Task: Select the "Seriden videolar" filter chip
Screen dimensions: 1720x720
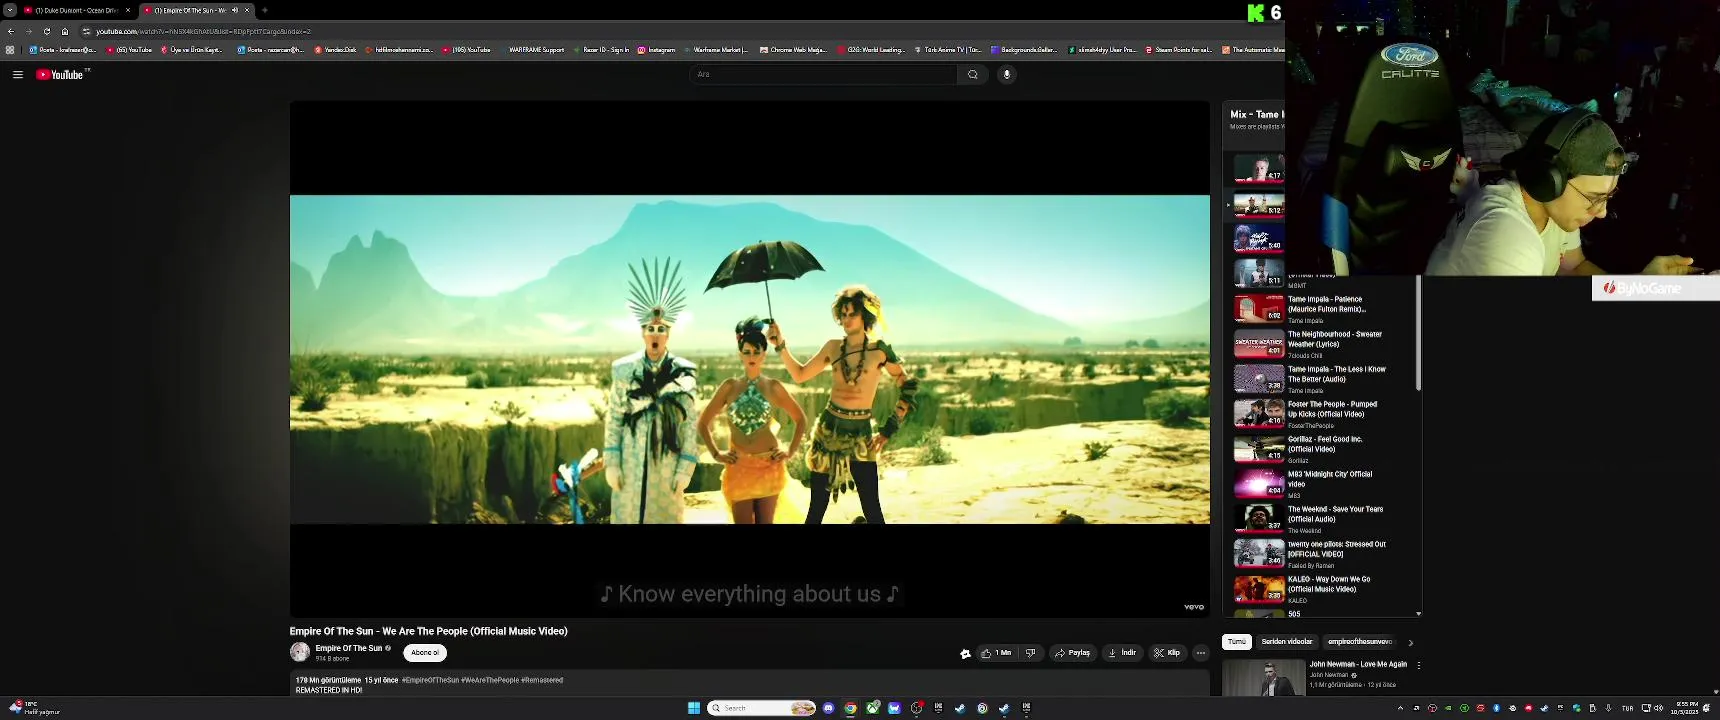Action: tap(1287, 642)
